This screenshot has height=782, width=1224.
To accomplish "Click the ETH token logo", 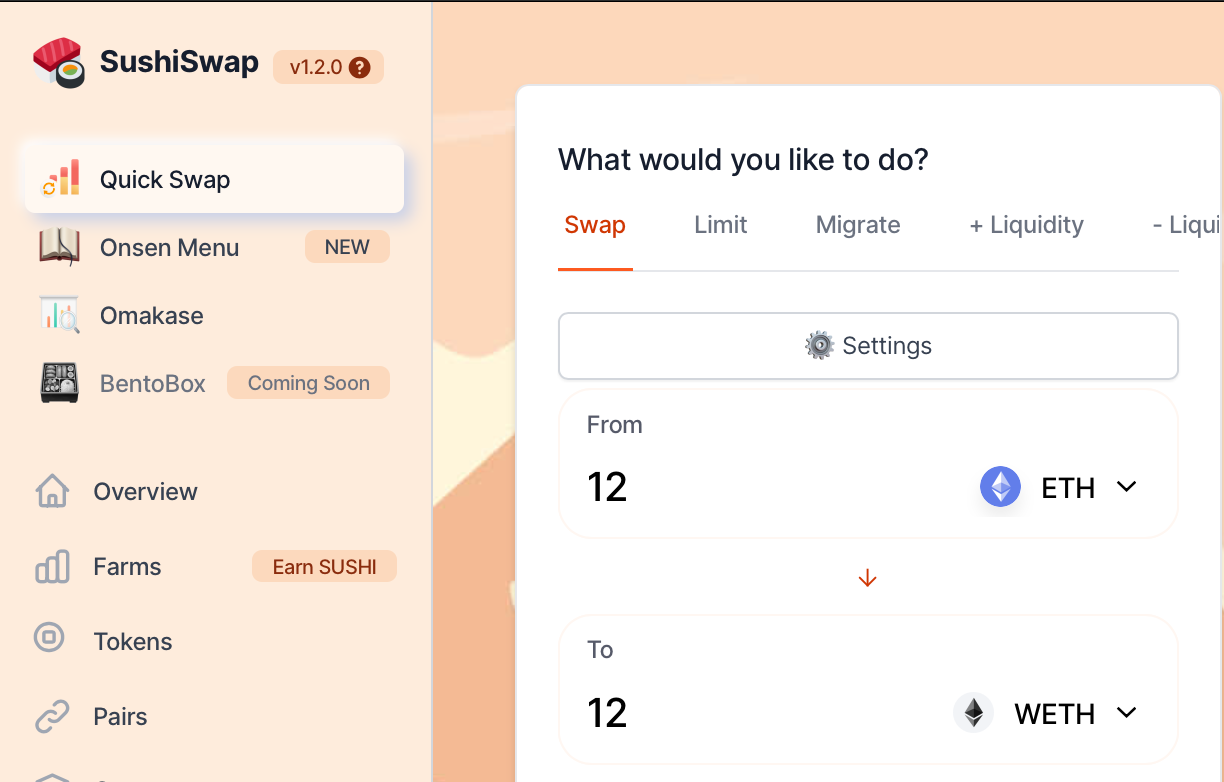I will (1000, 487).
